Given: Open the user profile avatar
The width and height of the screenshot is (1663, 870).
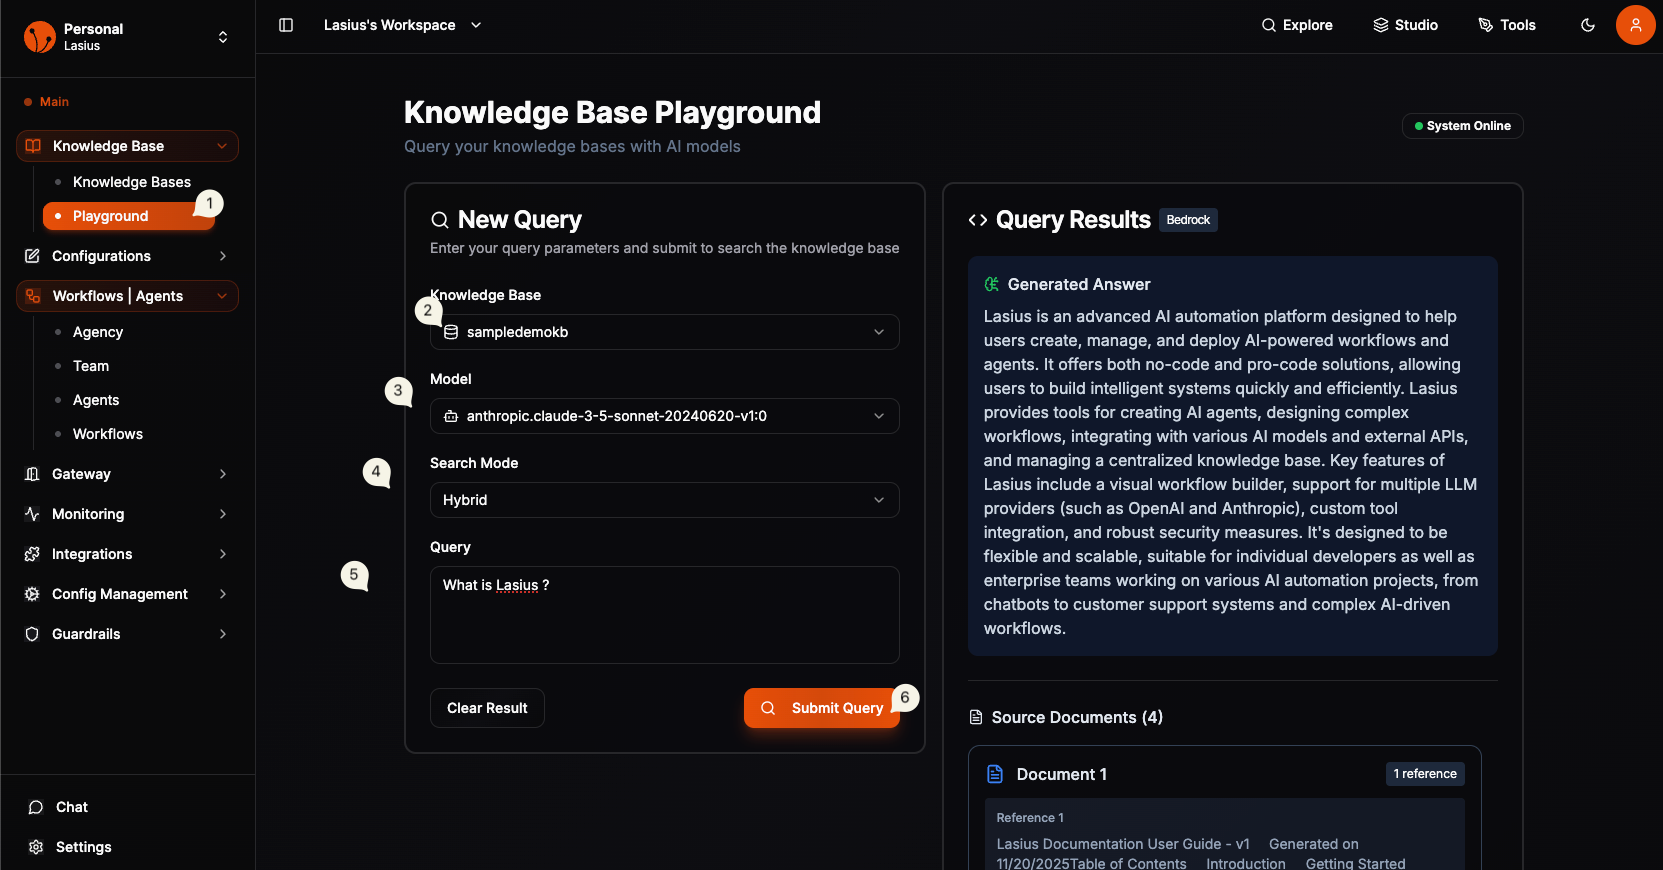Looking at the screenshot, I should pyautogui.click(x=1636, y=25).
